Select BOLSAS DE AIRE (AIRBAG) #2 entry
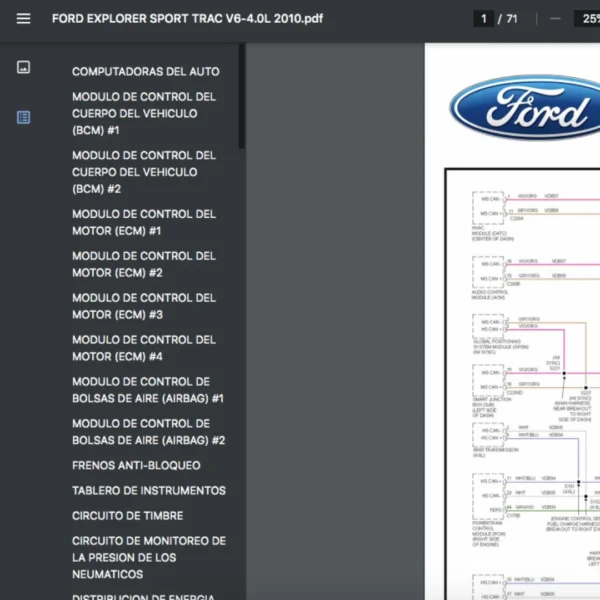Screen dimensions: 600x600 147,432
